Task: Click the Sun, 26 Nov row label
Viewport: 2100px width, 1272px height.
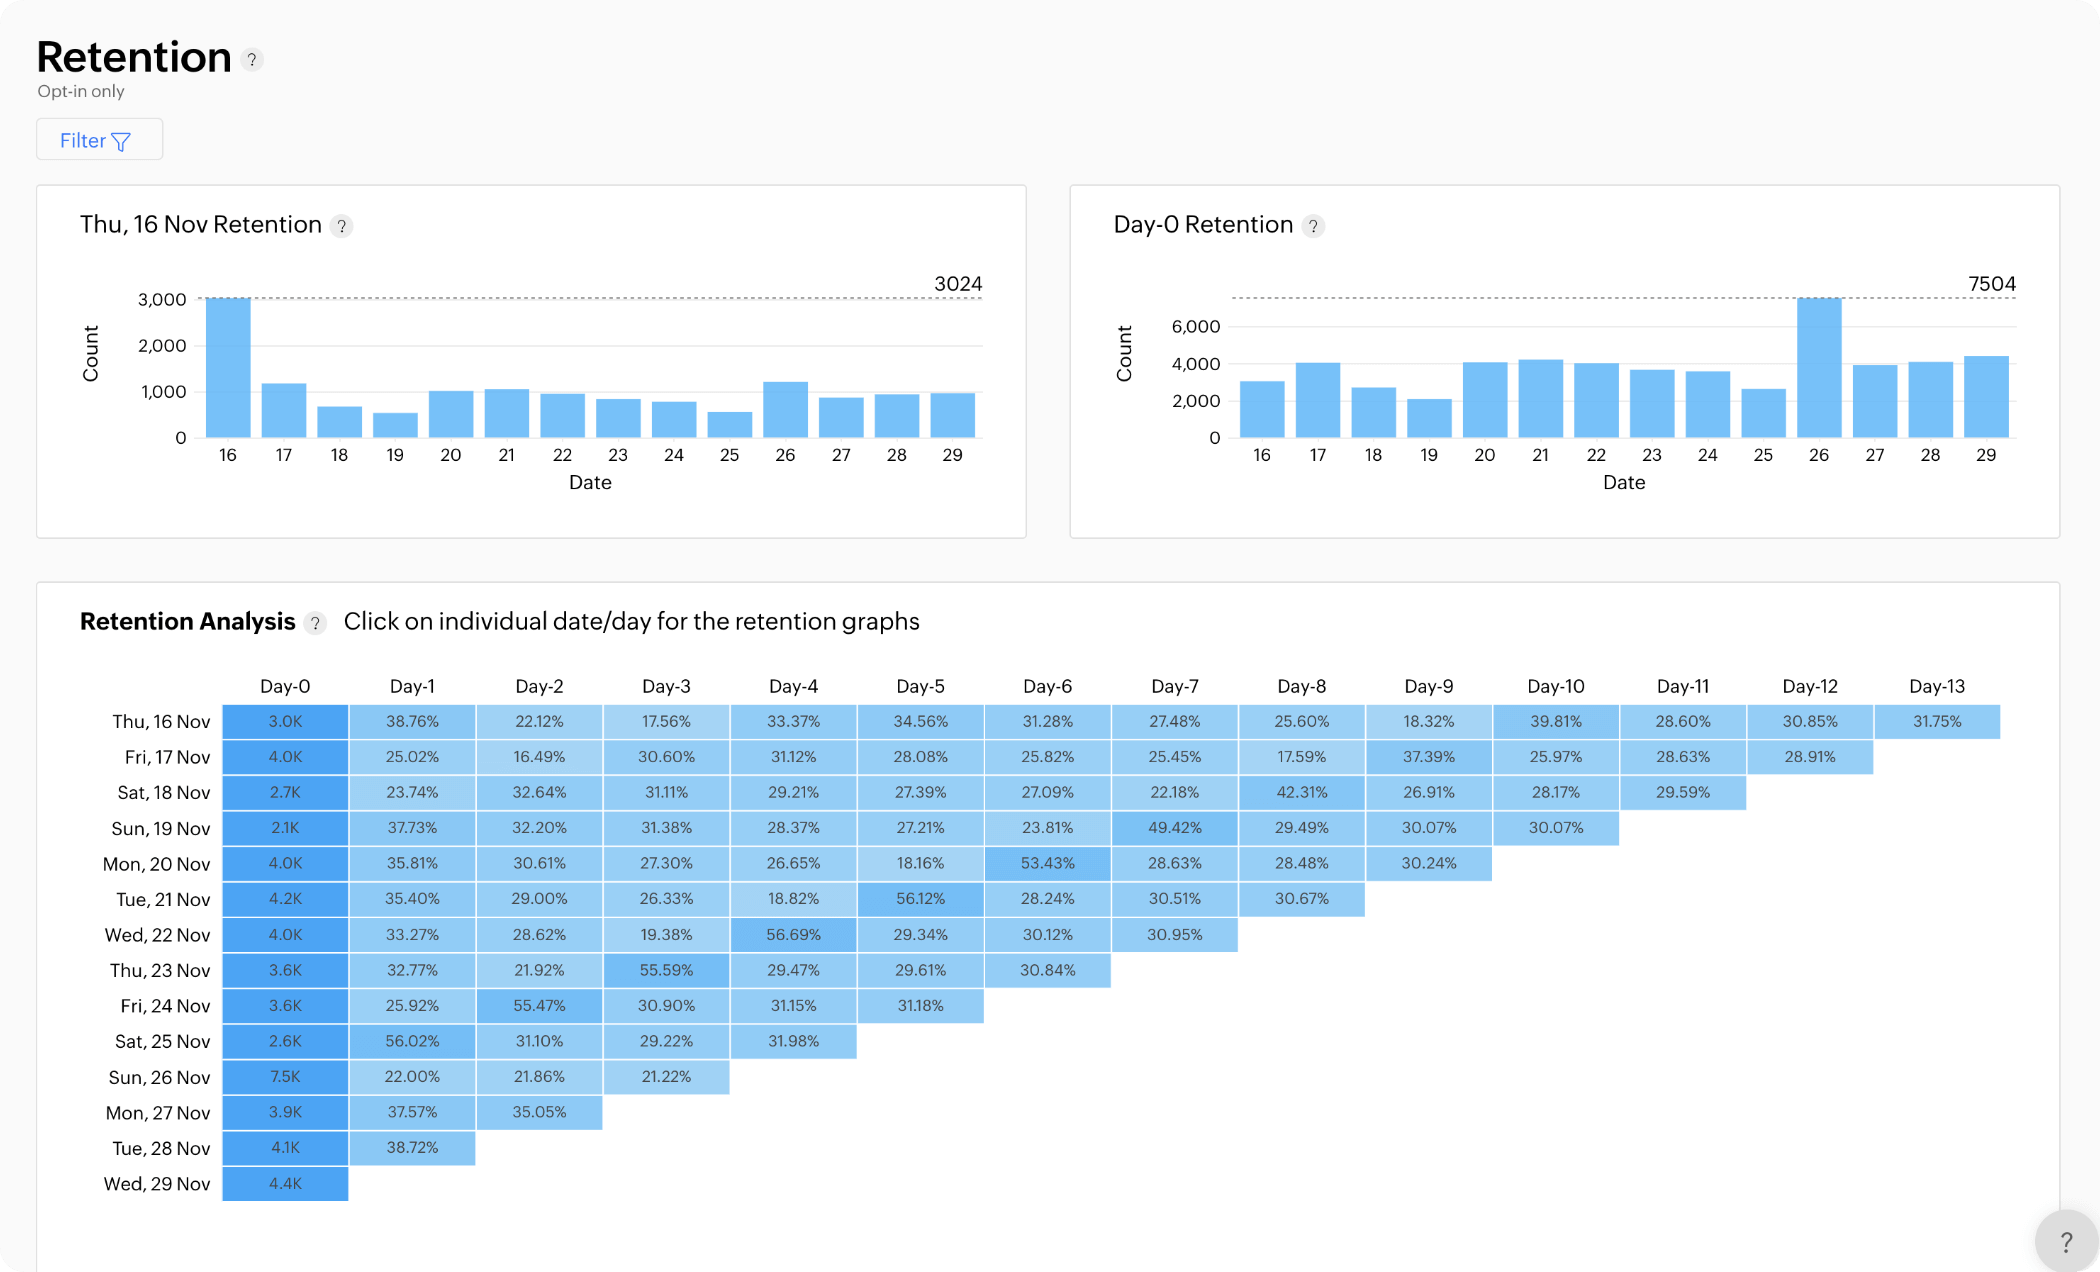Action: 159,1077
